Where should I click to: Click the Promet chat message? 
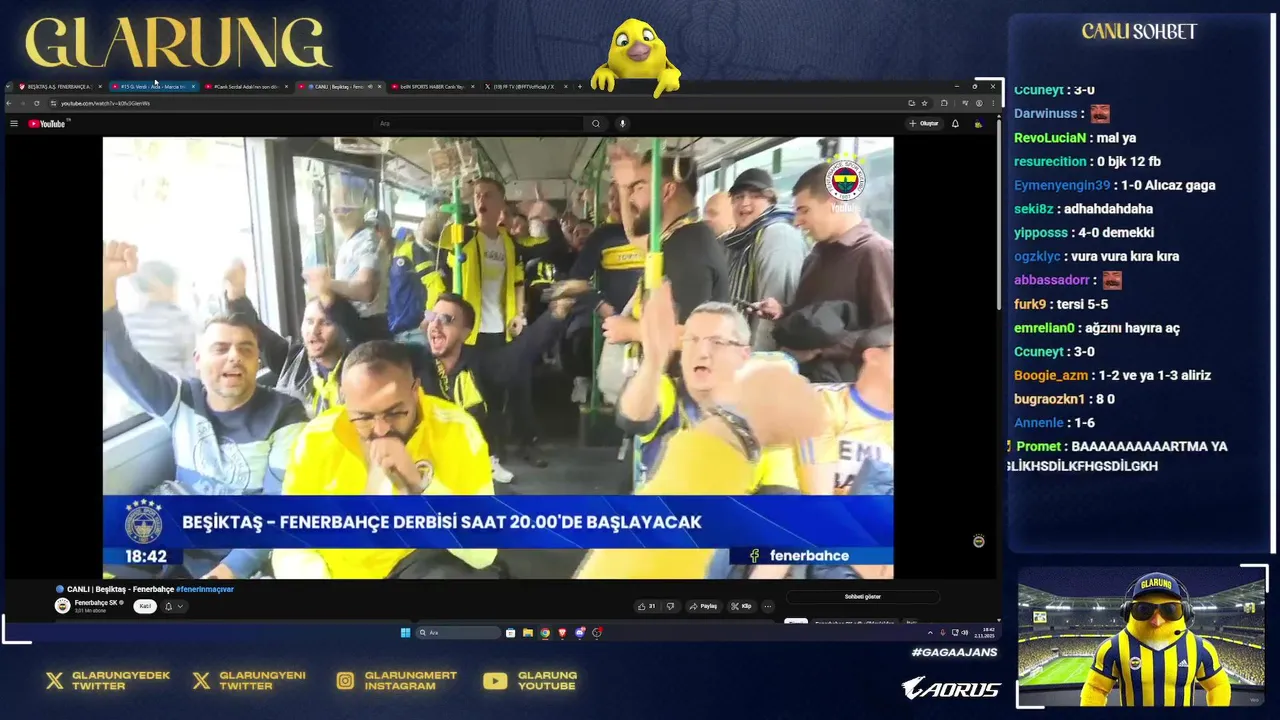coord(1118,456)
